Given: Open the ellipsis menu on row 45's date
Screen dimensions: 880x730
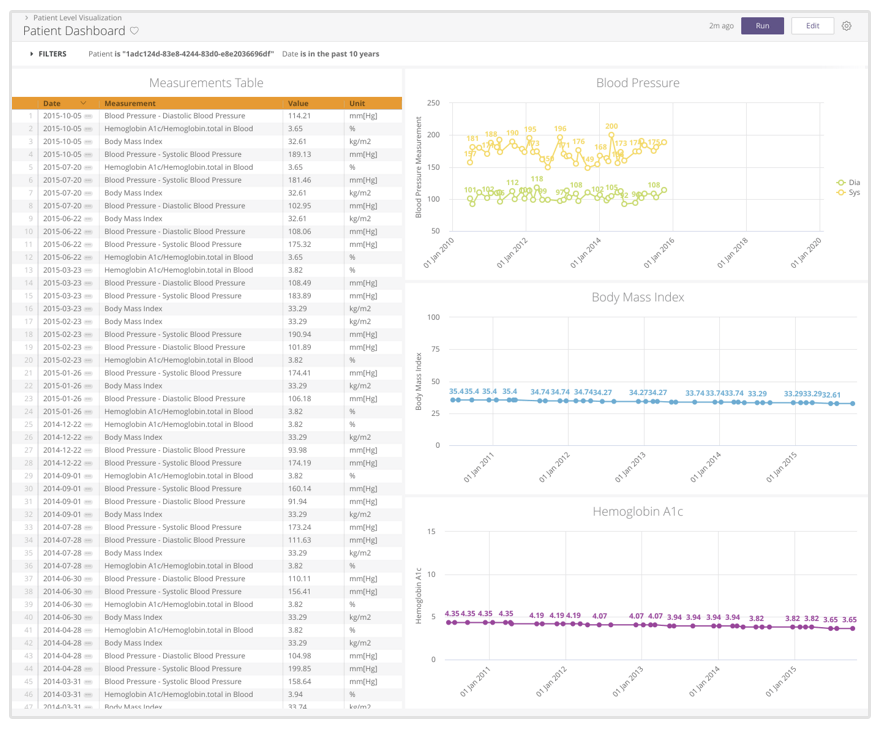Looking at the screenshot, I should point(88,682).
